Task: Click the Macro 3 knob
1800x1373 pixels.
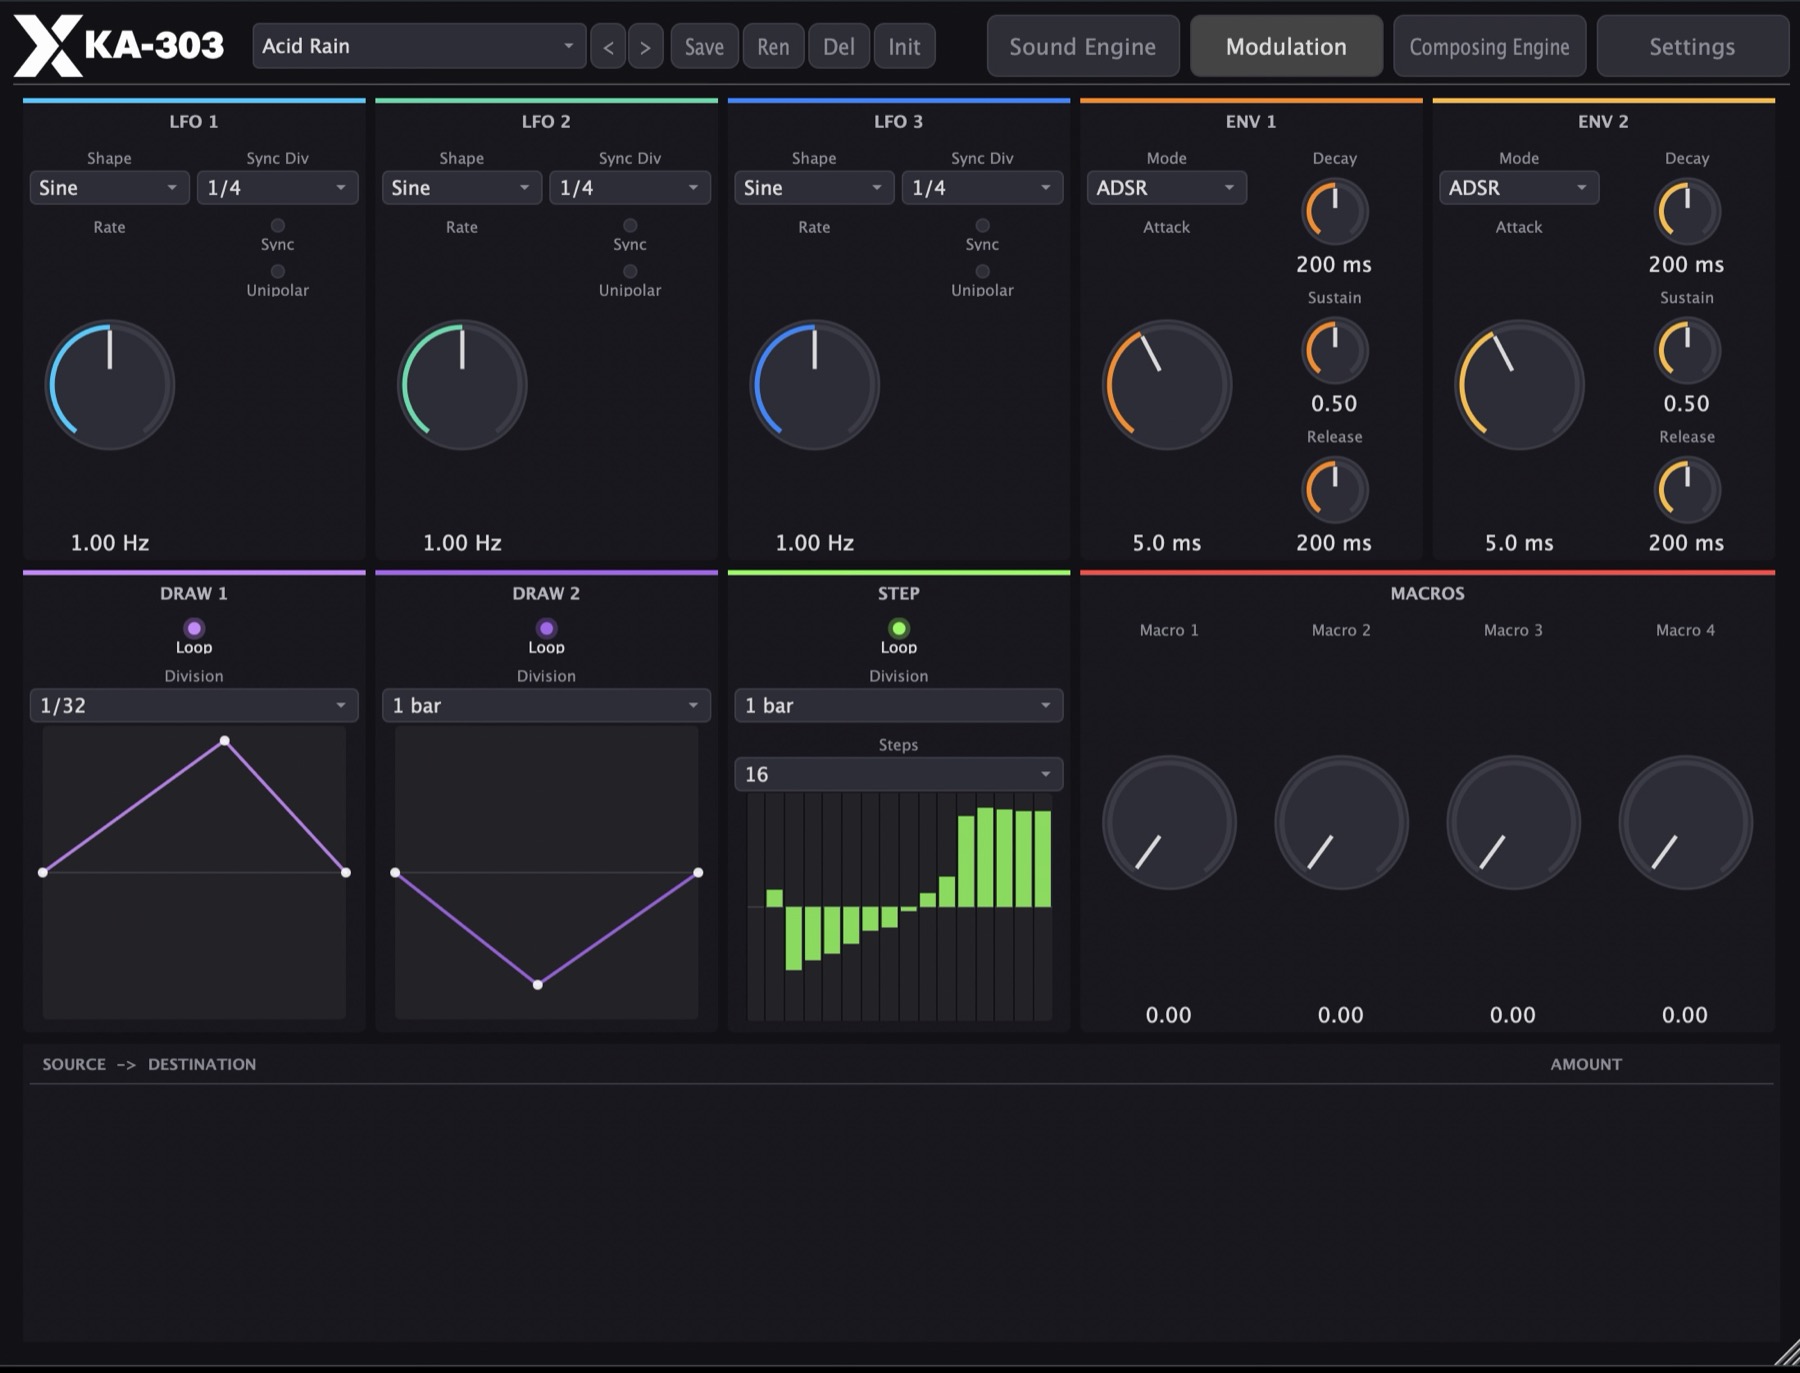Action: click(x=1513, y=823)
